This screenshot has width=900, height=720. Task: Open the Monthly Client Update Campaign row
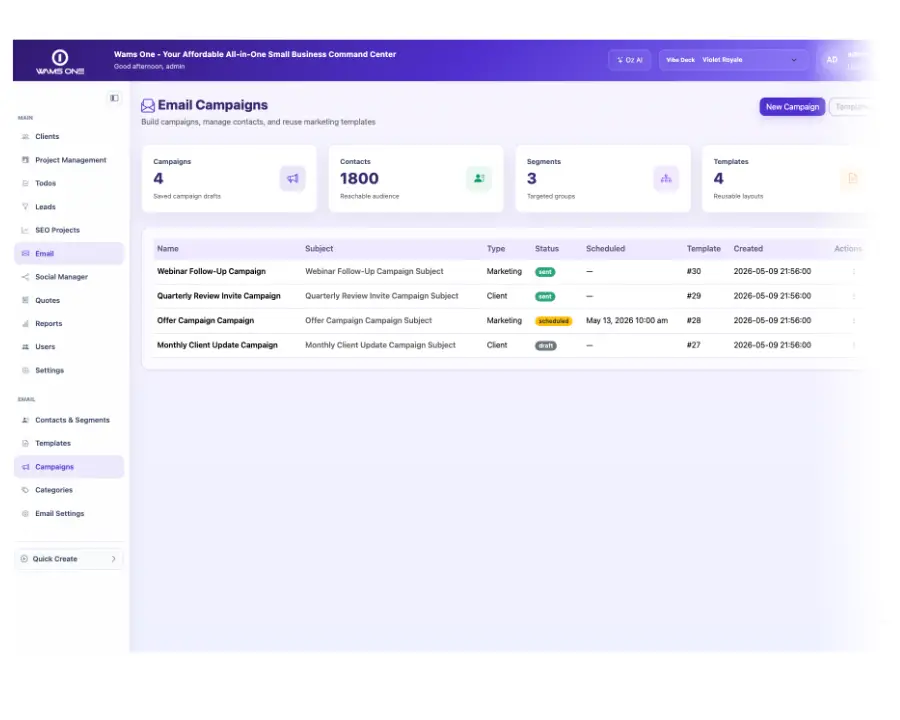point(505,345)
